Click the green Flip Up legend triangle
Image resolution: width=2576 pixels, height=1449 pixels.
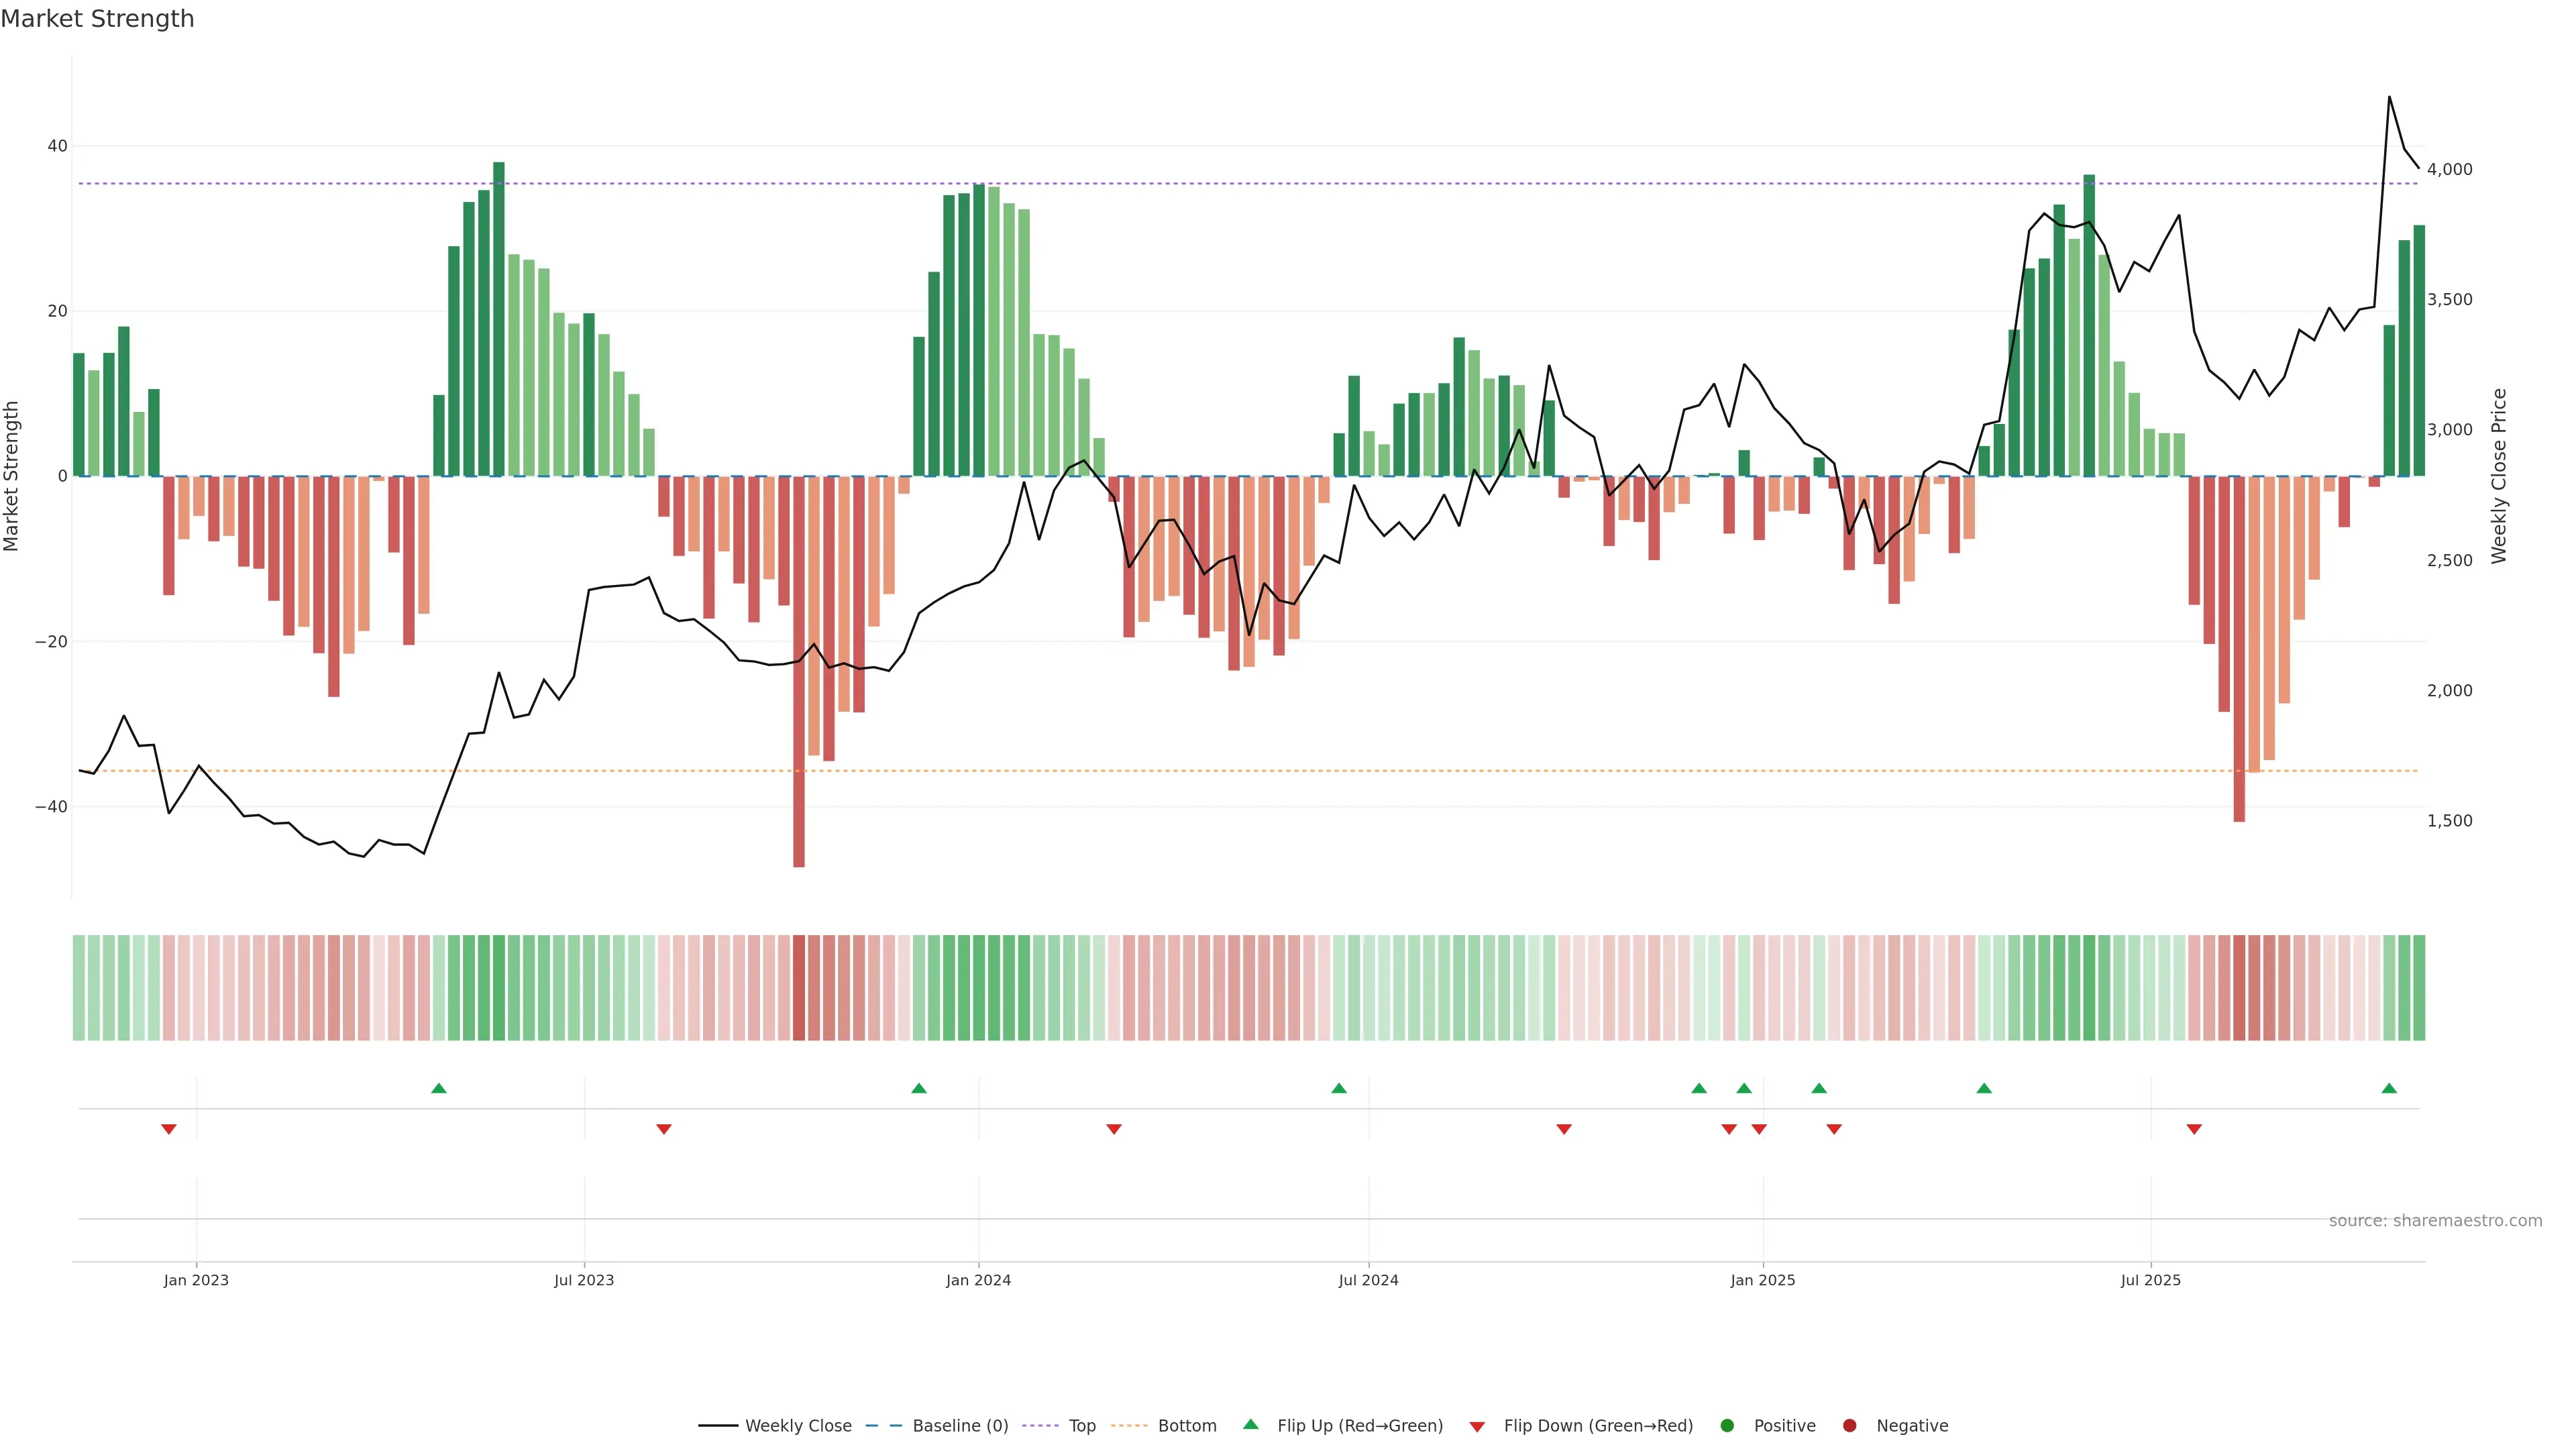coord(1250,1424)
